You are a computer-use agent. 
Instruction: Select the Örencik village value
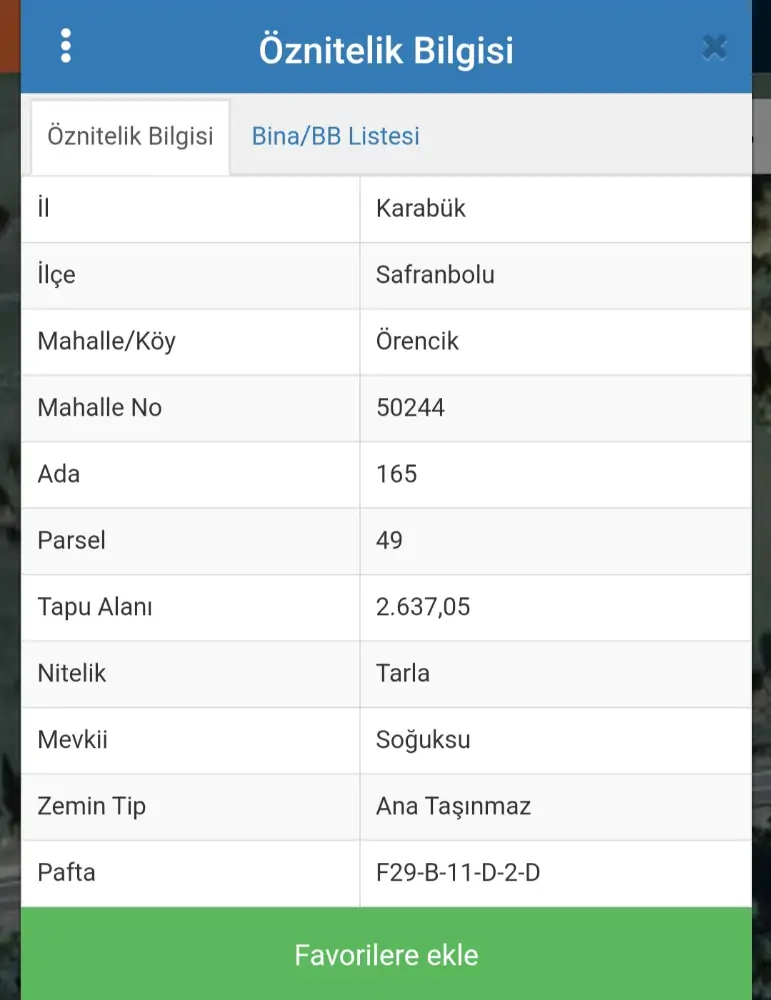point(417,341)
